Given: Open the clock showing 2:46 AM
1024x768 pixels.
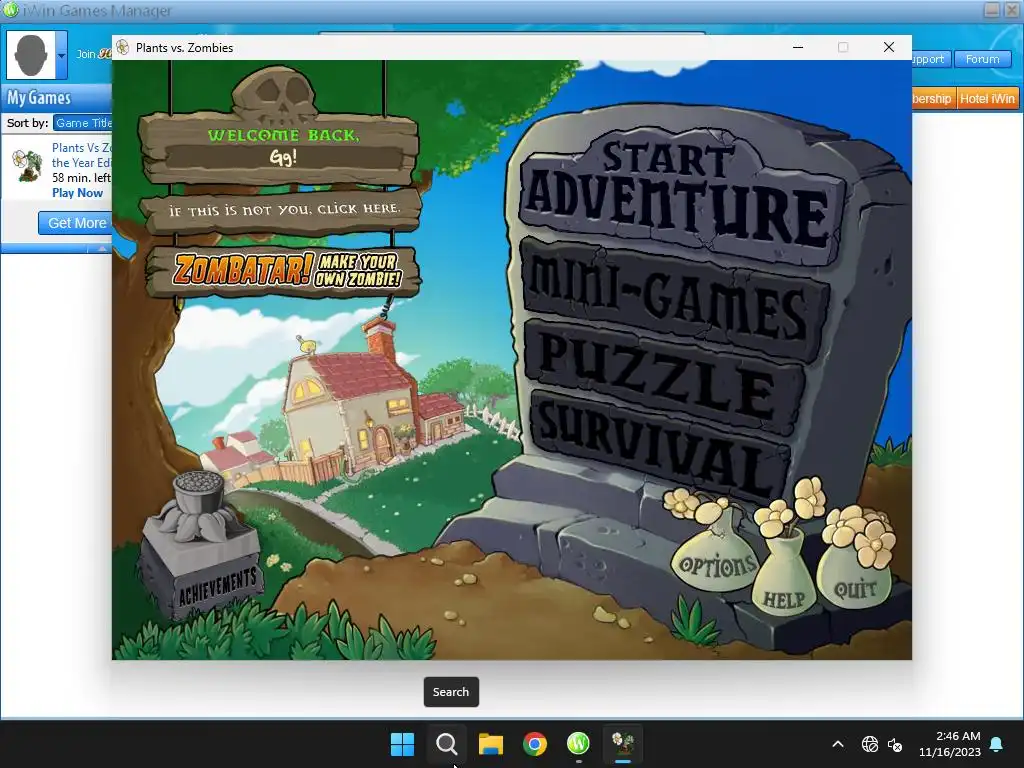Looking at the screenshot, I should (950, 744).
